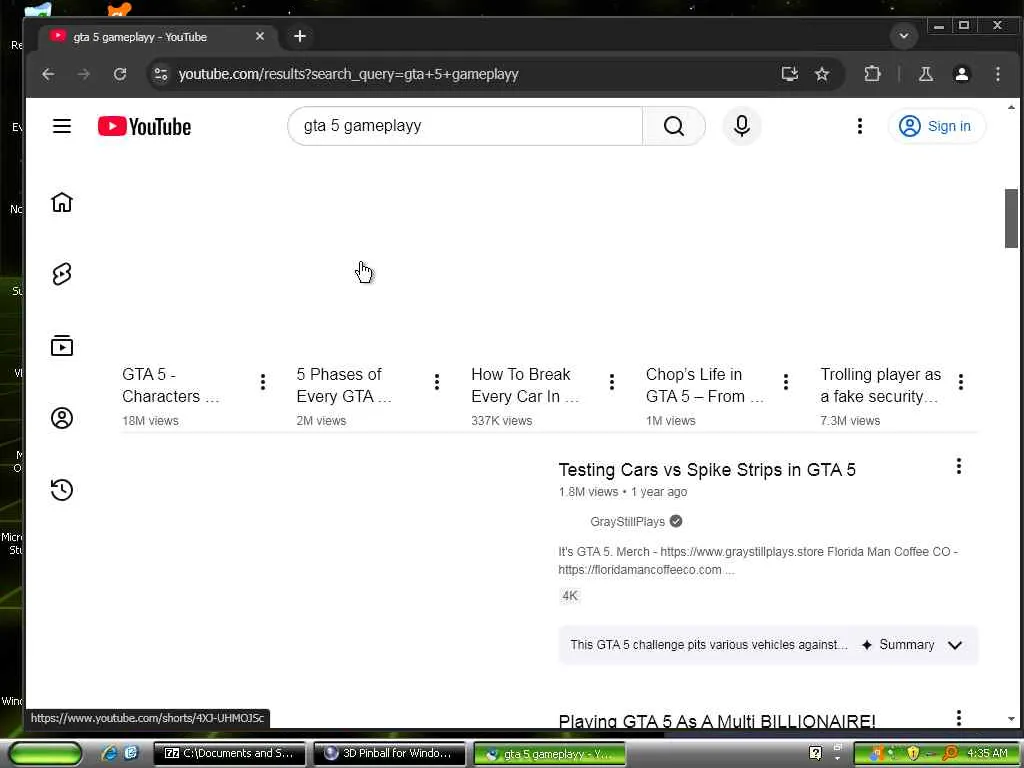Viewport: 1024px width, 768px height.
Task: Open Chop's Life in GTA 5 short
Action: tap(705, 385)
